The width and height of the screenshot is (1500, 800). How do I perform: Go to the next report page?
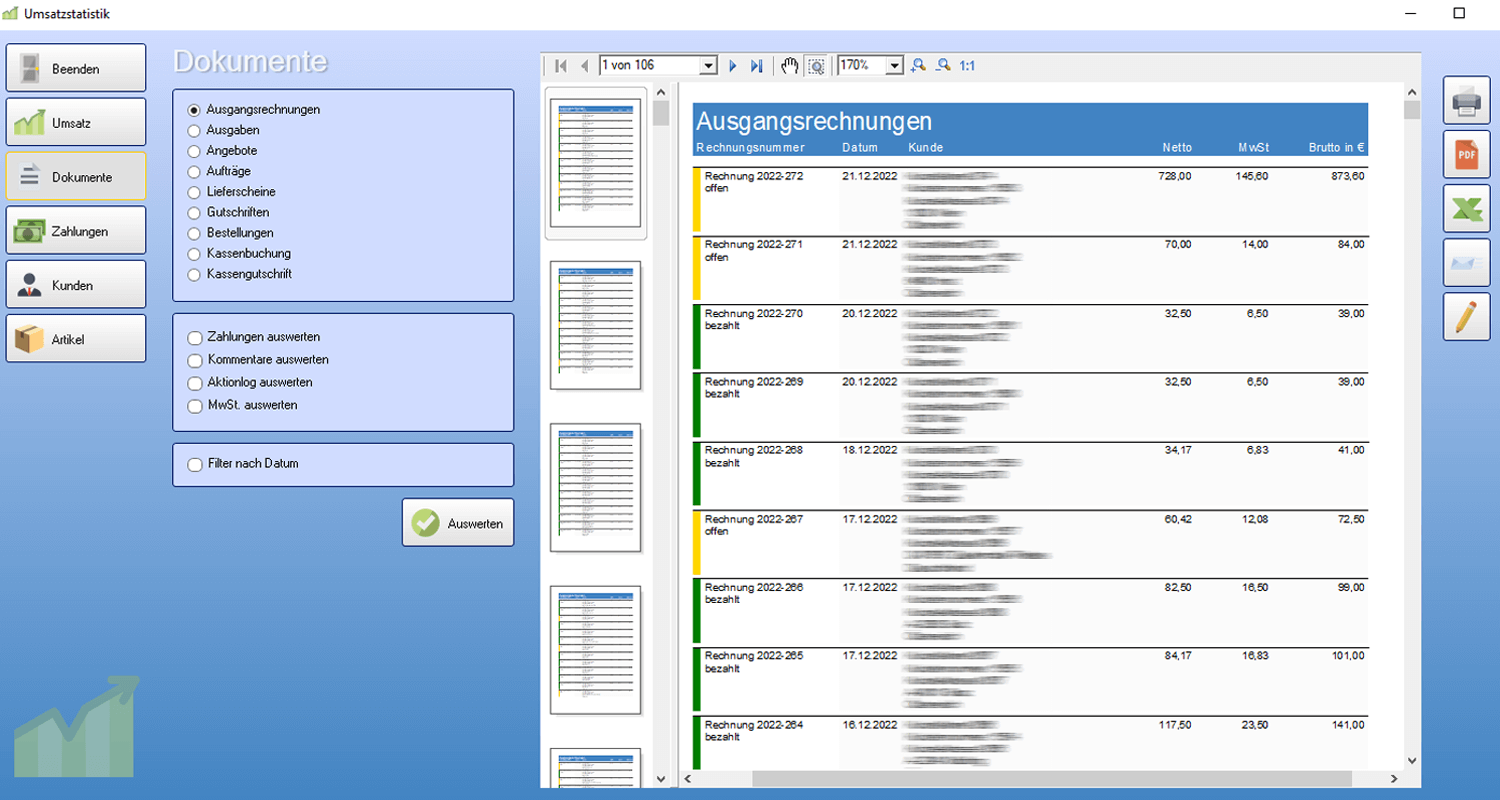(x=732, y=65)
